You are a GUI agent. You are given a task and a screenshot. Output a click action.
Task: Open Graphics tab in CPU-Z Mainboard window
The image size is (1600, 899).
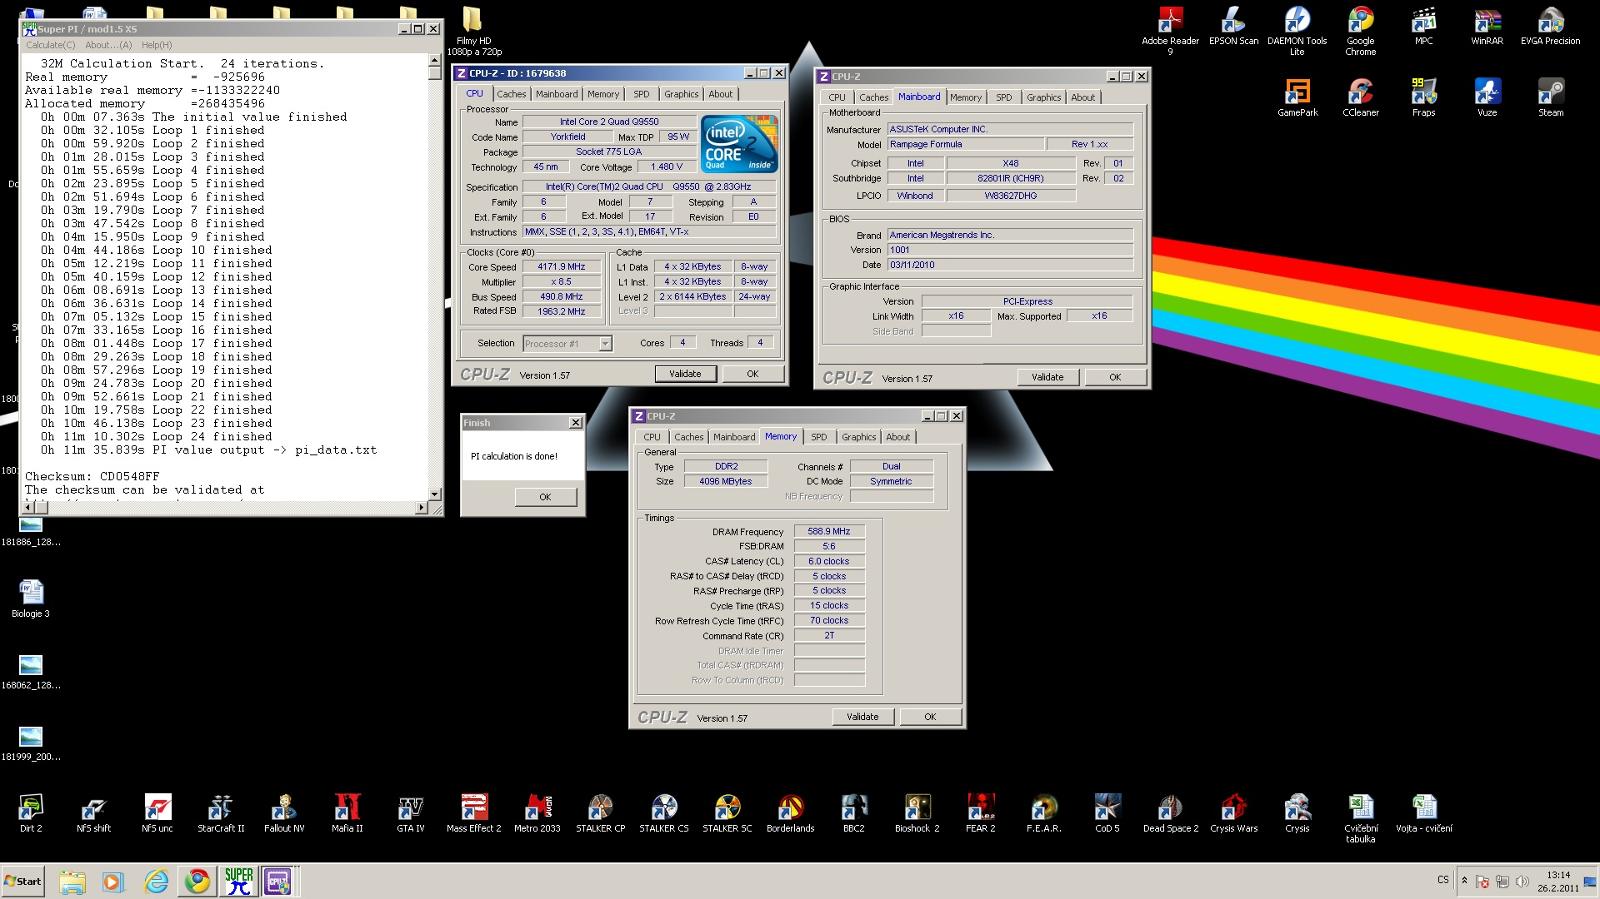[x=1043, y=98]
